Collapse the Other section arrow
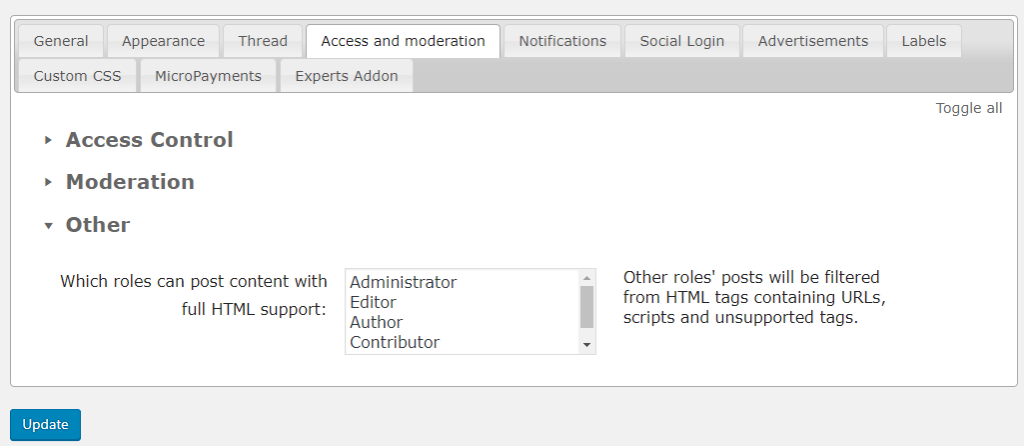This screenshot has height=446, width=1024. (x=48, y=226)
